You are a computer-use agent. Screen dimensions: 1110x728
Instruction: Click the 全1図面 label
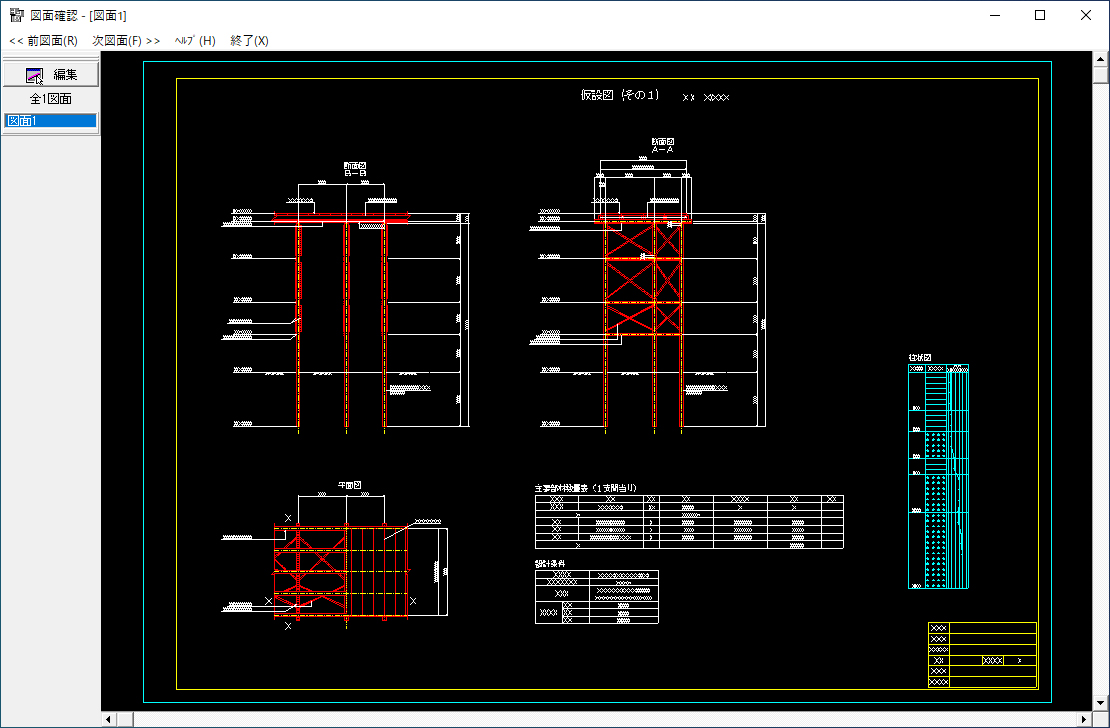tap(50, 99)
